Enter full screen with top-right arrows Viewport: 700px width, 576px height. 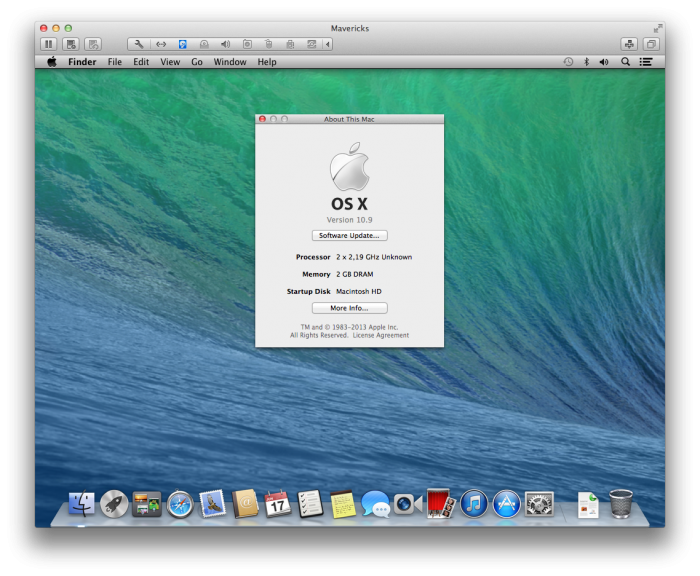(658, 28)
